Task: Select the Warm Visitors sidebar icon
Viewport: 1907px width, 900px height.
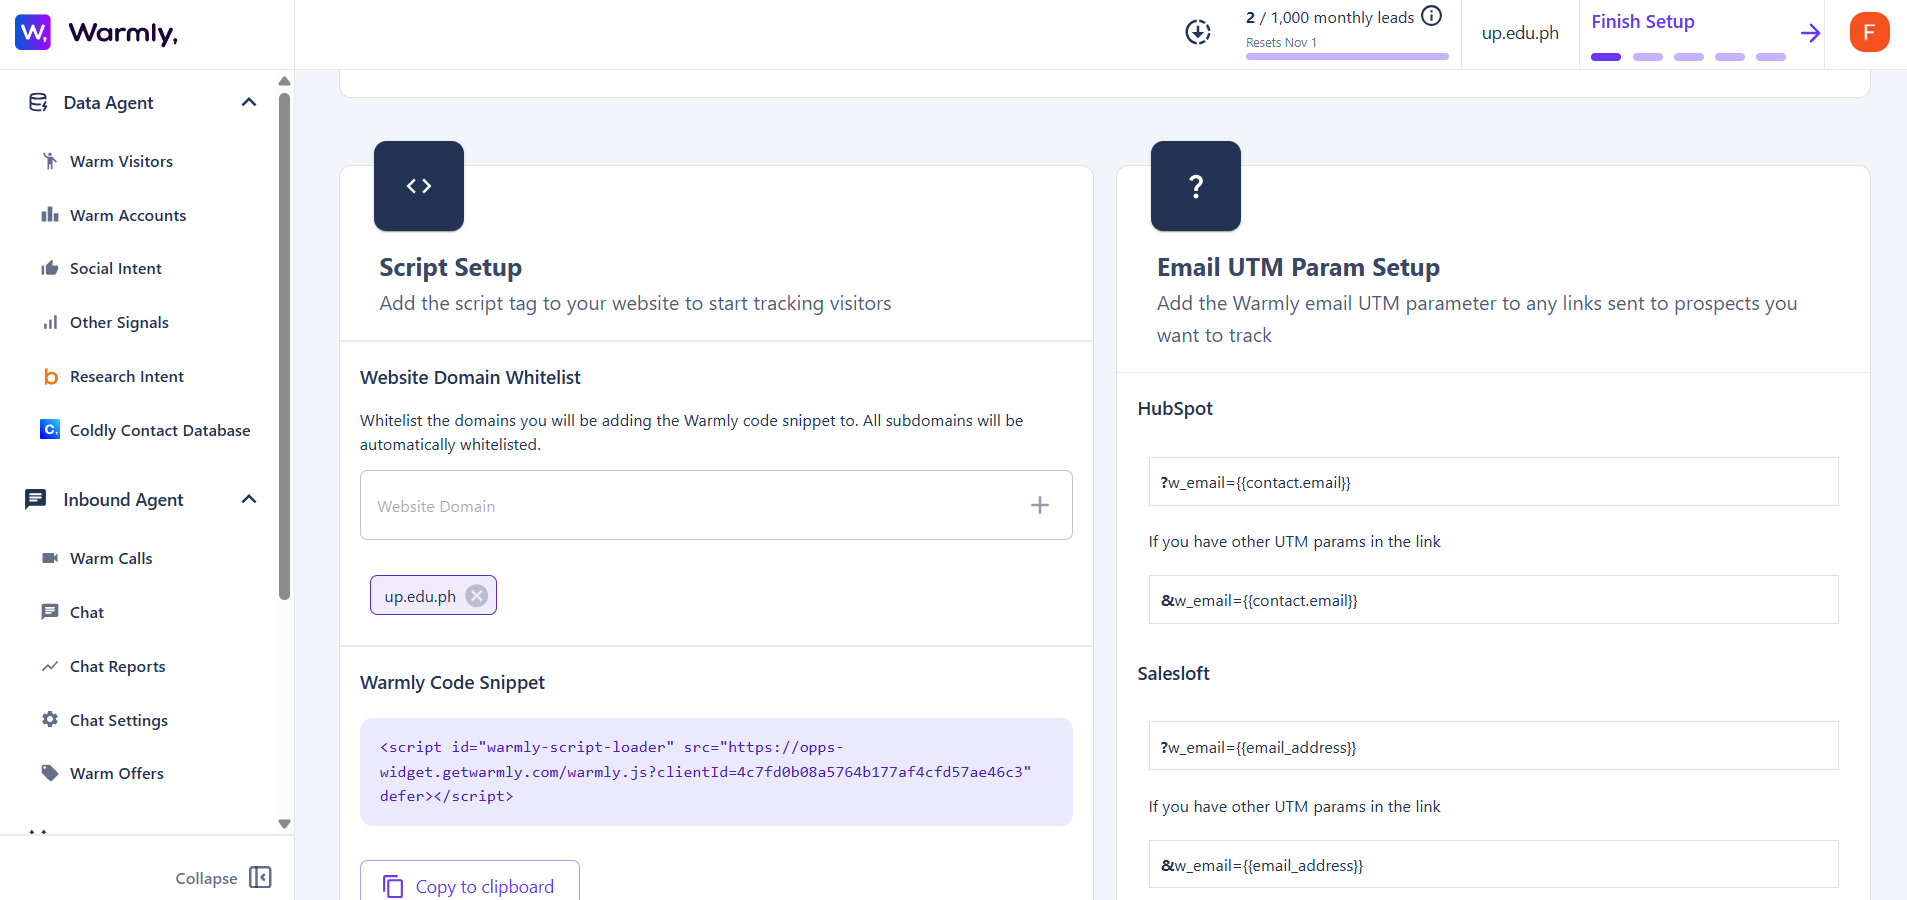Action: (50, 161)
